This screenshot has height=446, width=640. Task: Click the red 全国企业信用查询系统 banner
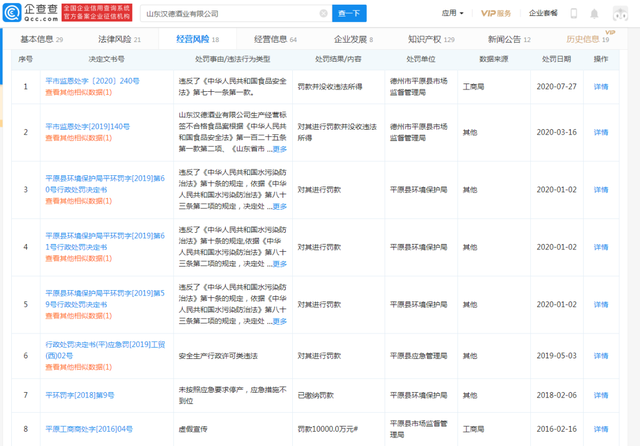(97, 13)
